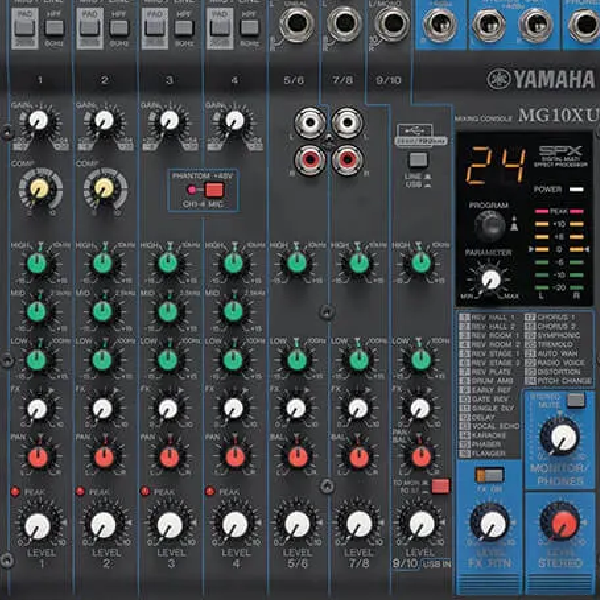
Task: Click the green LOW EQ knob on channel 7/8
Action: pos(359,360)
